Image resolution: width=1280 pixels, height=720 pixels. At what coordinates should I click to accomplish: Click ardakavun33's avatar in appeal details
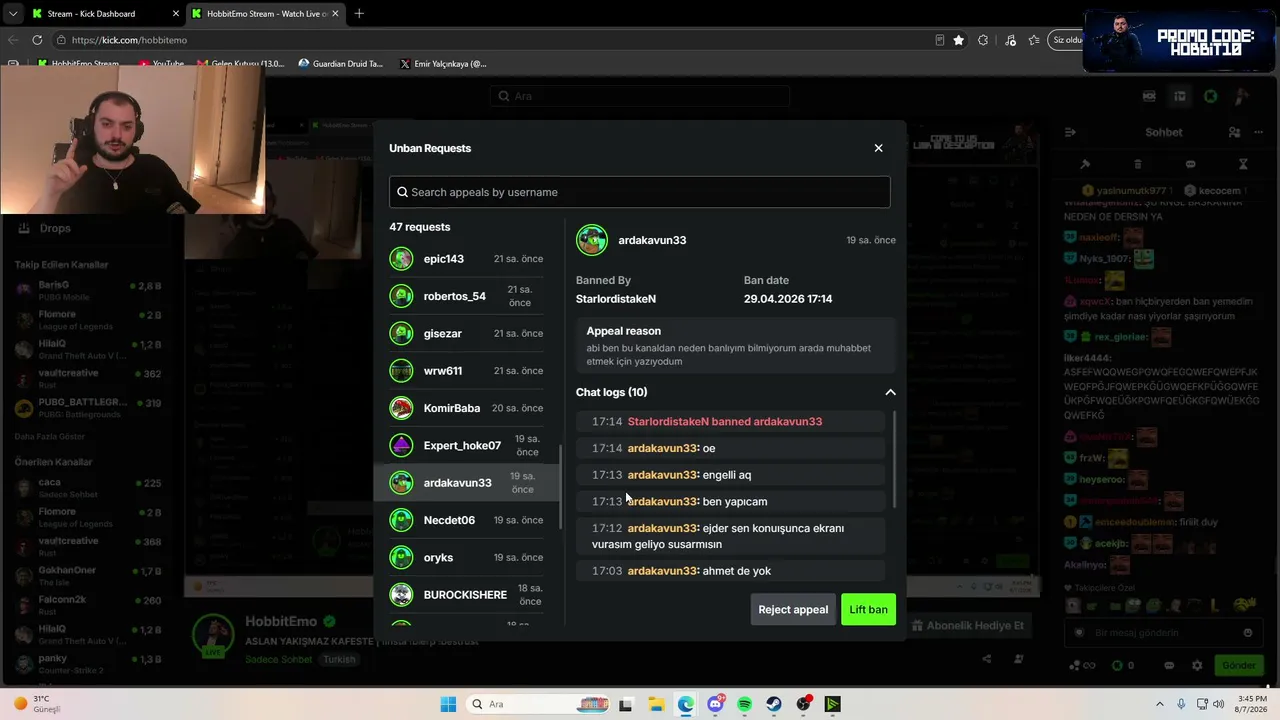[592, 240]
